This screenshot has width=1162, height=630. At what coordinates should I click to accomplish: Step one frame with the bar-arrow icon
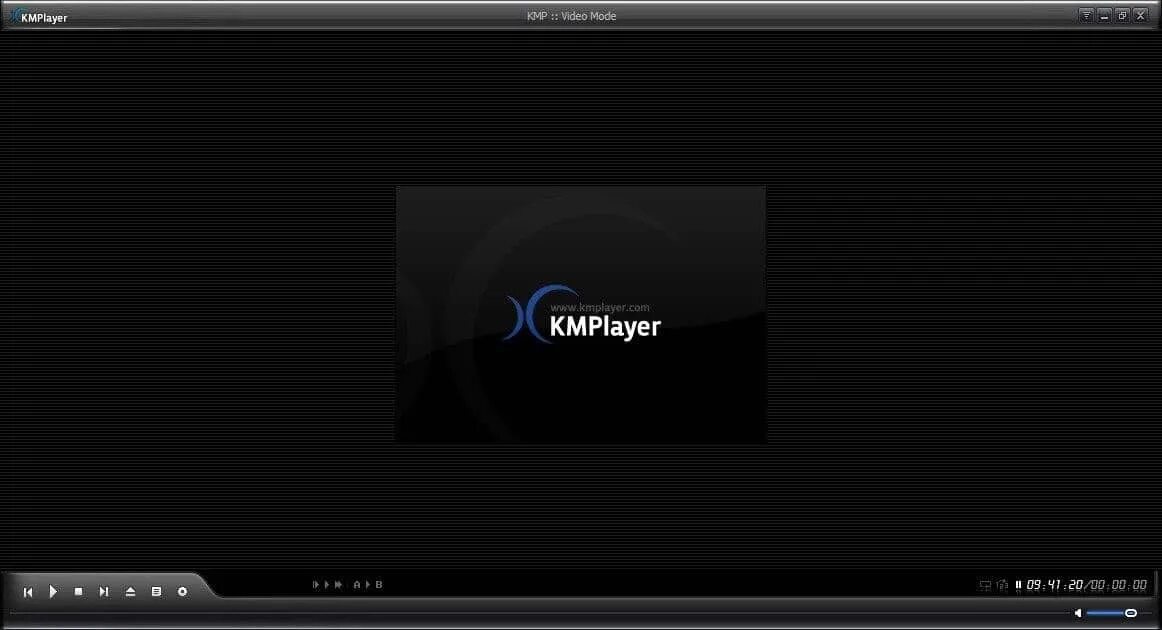316,585
